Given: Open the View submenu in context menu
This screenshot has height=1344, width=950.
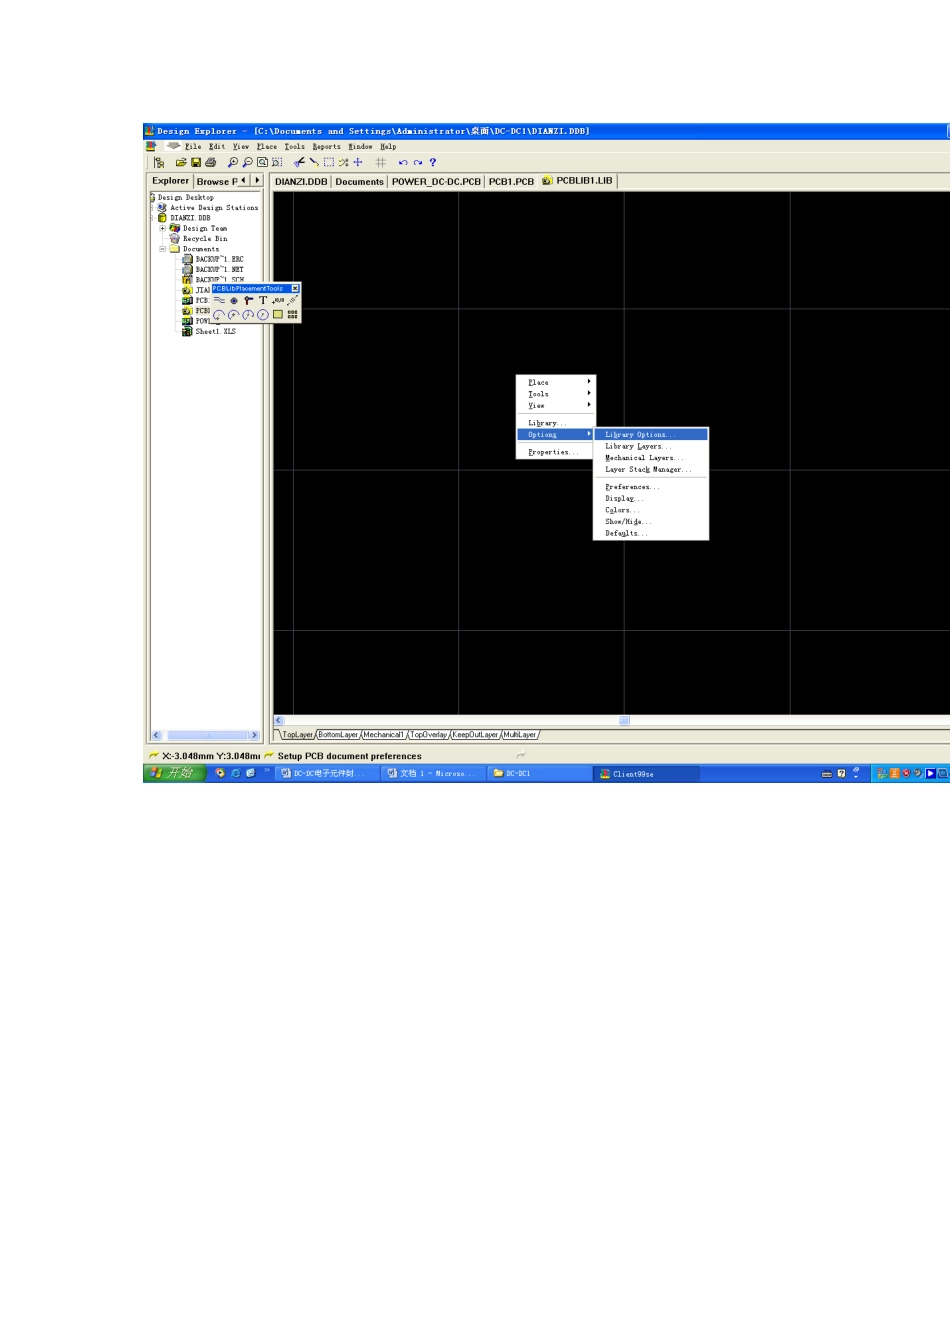Looking at the screenshot, I should point(556,406).
